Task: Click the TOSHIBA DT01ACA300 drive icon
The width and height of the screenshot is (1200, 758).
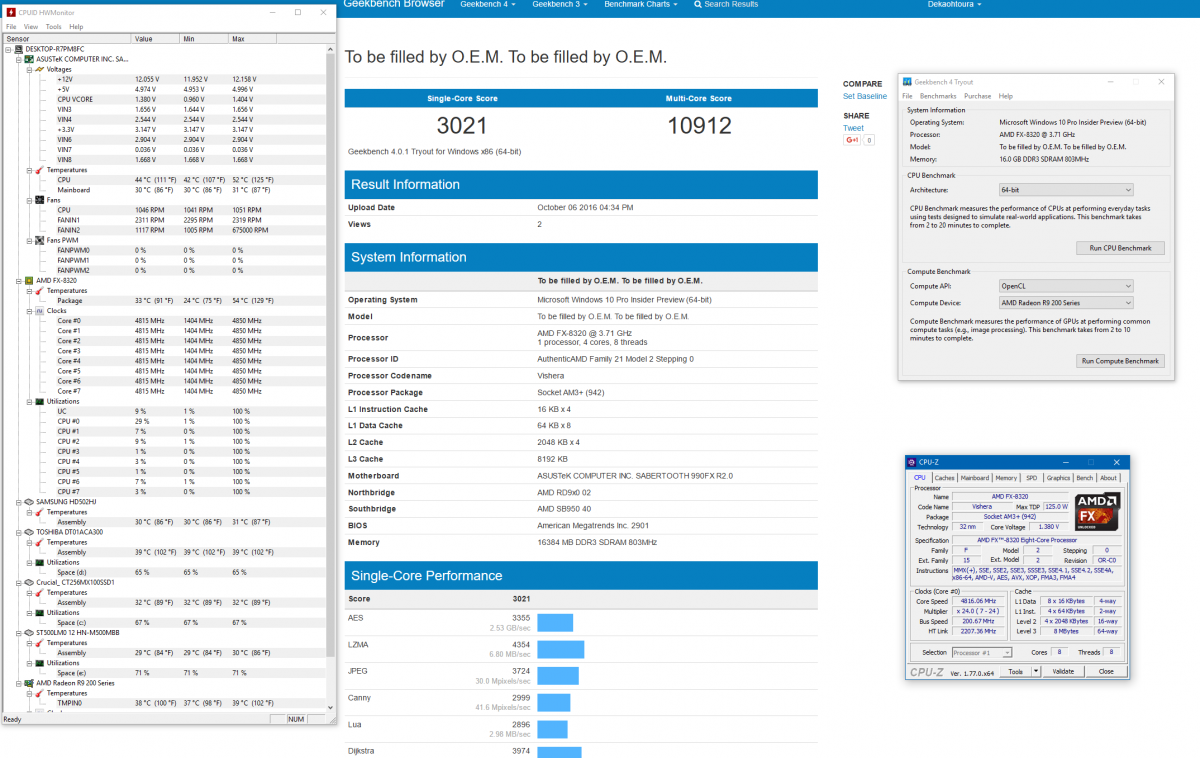Action: [x=29, y=532]
